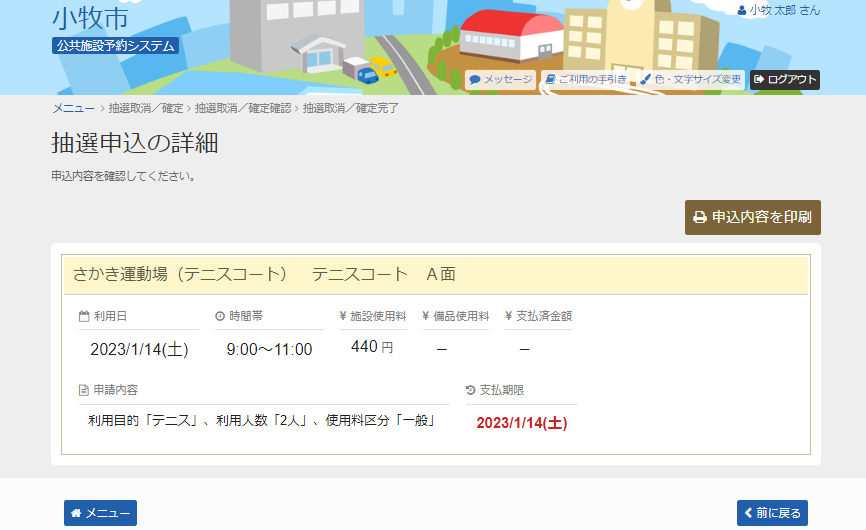Screen dimensions: 866x530
Task: Click the document icon beside 申請内容
Action: pyautogui.click(x=84, y=389)
